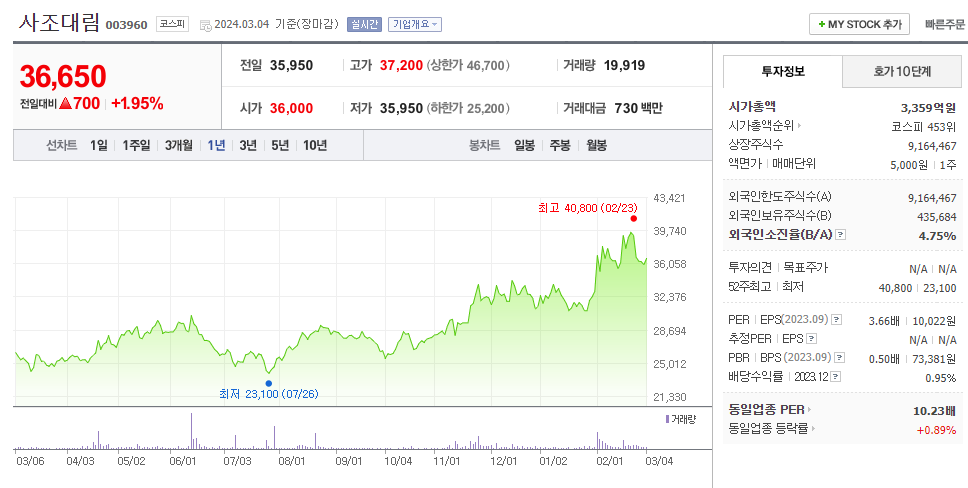The height and width of the screenshot is (488, 968).
Task: Click the 상장주식수 label
Action: (x=756, y=145)
